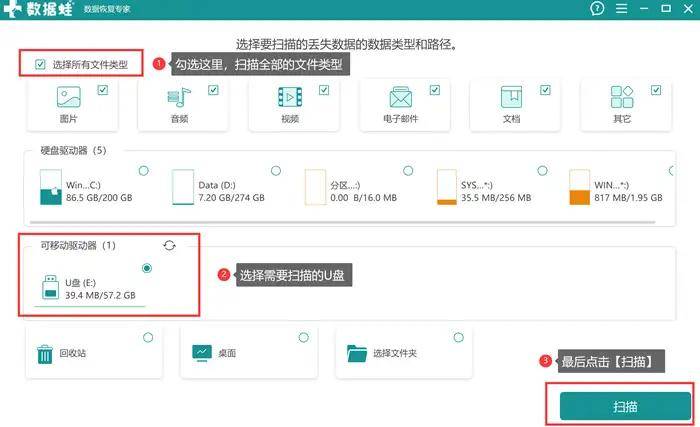
Task: Click the 选择文件夹 label text
Action: tap(395, 353)
